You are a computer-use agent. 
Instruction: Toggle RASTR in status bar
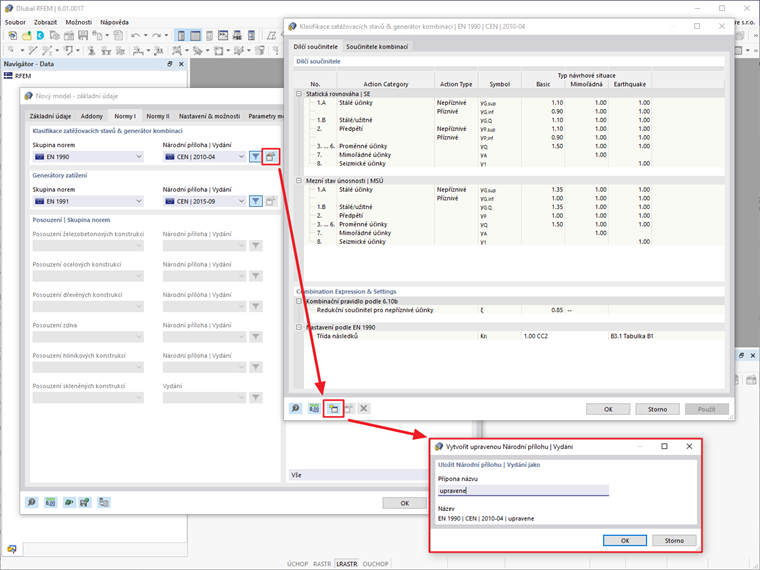pos(322,564)
